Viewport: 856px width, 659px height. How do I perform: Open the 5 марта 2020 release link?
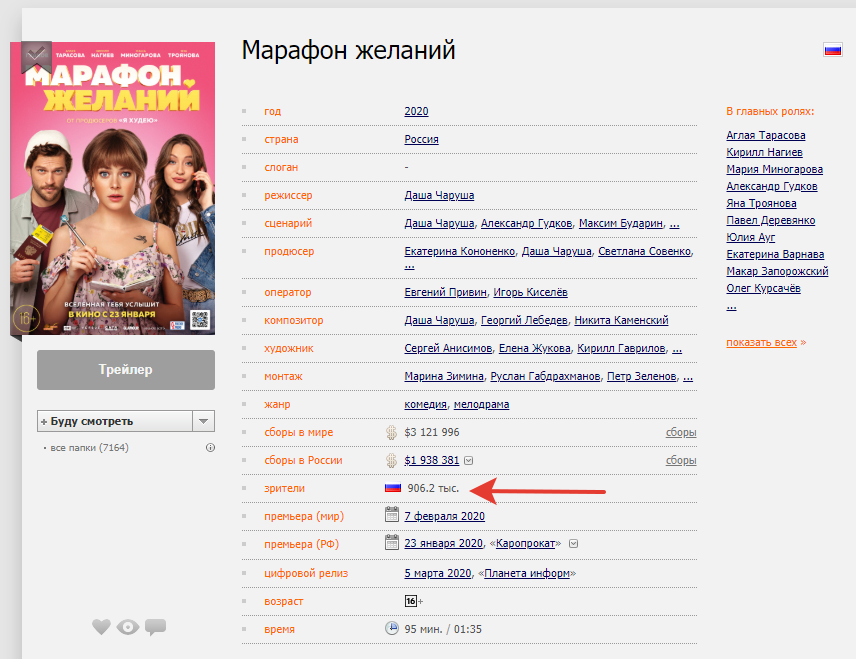tap(437, 573)
